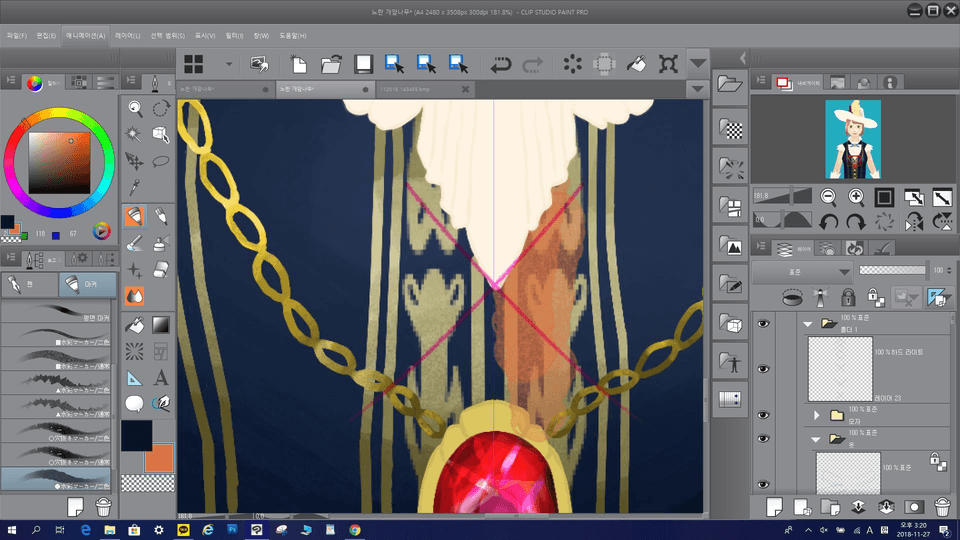
Task: Click the orange sub color swatch in toolbox
Action: [159, 458]
